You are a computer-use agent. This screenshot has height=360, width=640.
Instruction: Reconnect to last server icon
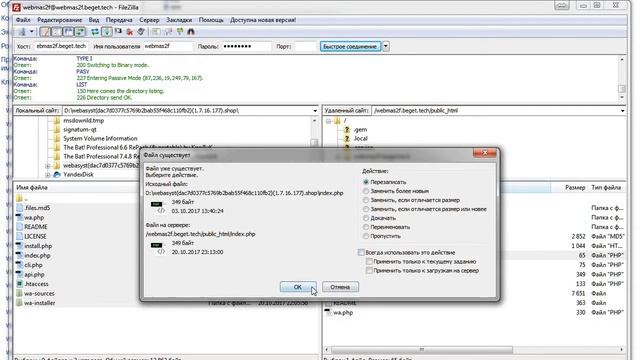click(141, 32)
